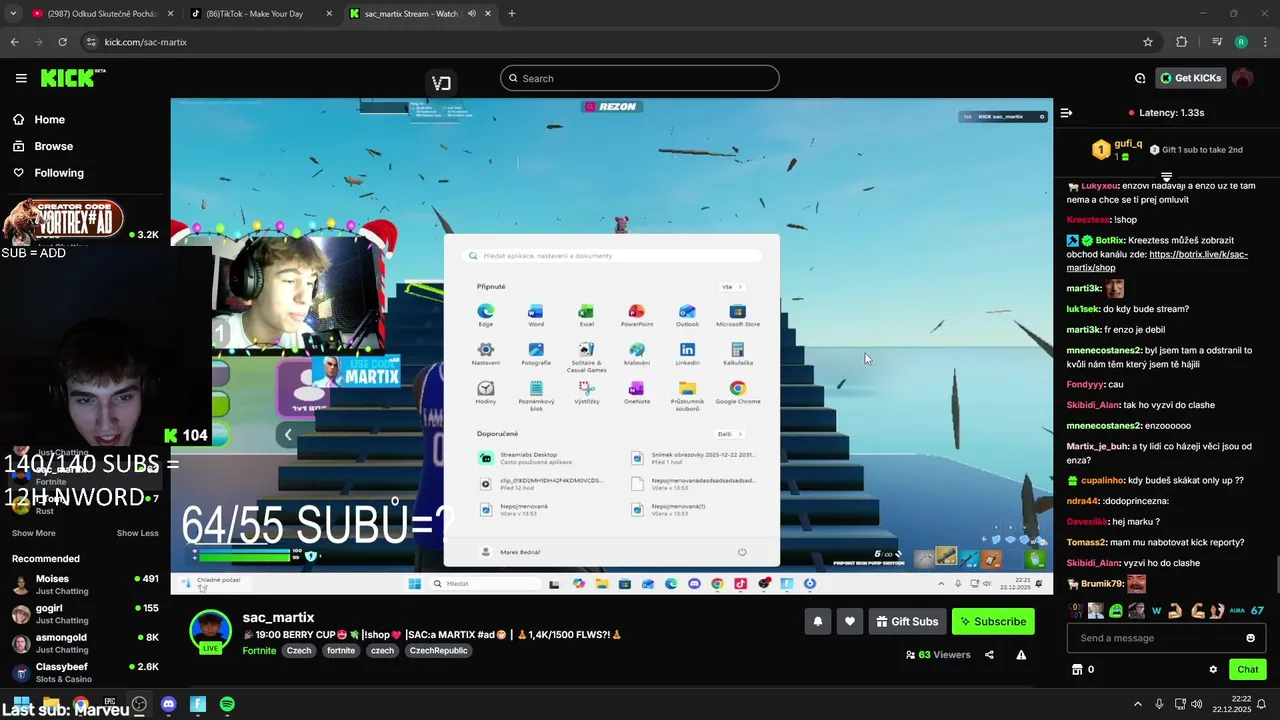Open the Chrome extensions puzzle icon
Viewport: 1280px width, 720px height.
1181,42
